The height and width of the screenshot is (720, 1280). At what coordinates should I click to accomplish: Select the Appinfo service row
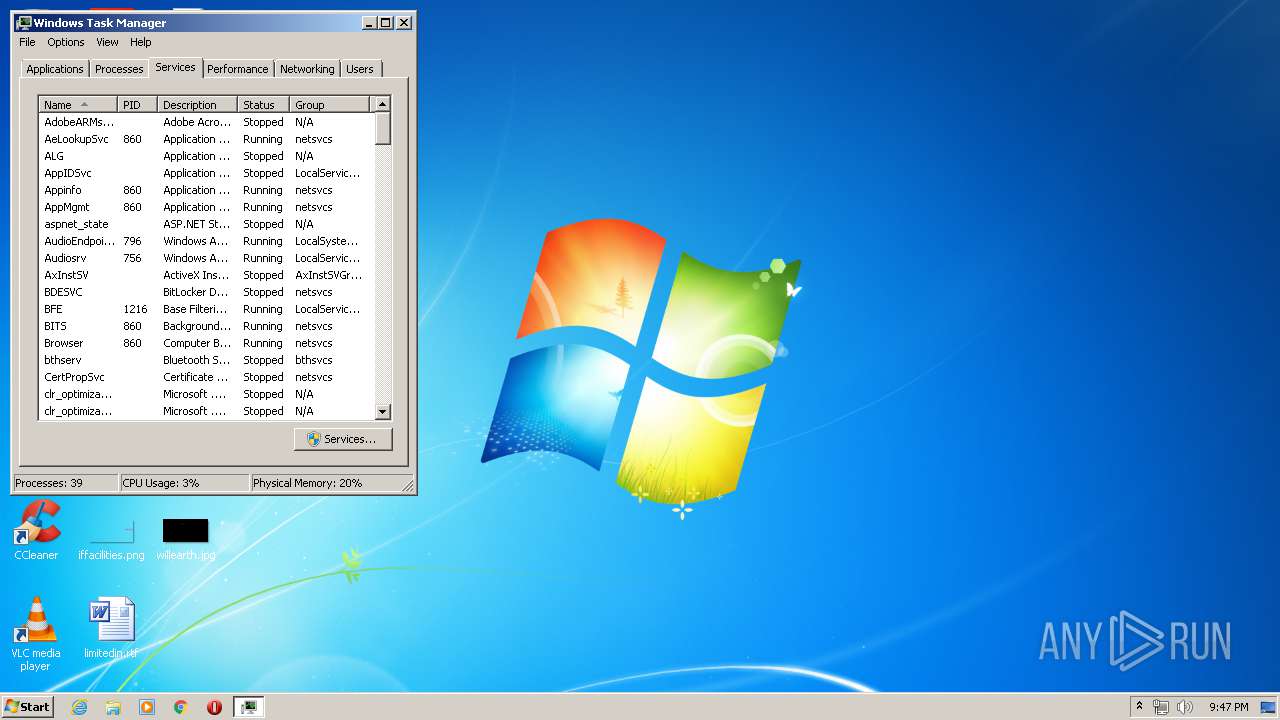click(x=206, y=190)
